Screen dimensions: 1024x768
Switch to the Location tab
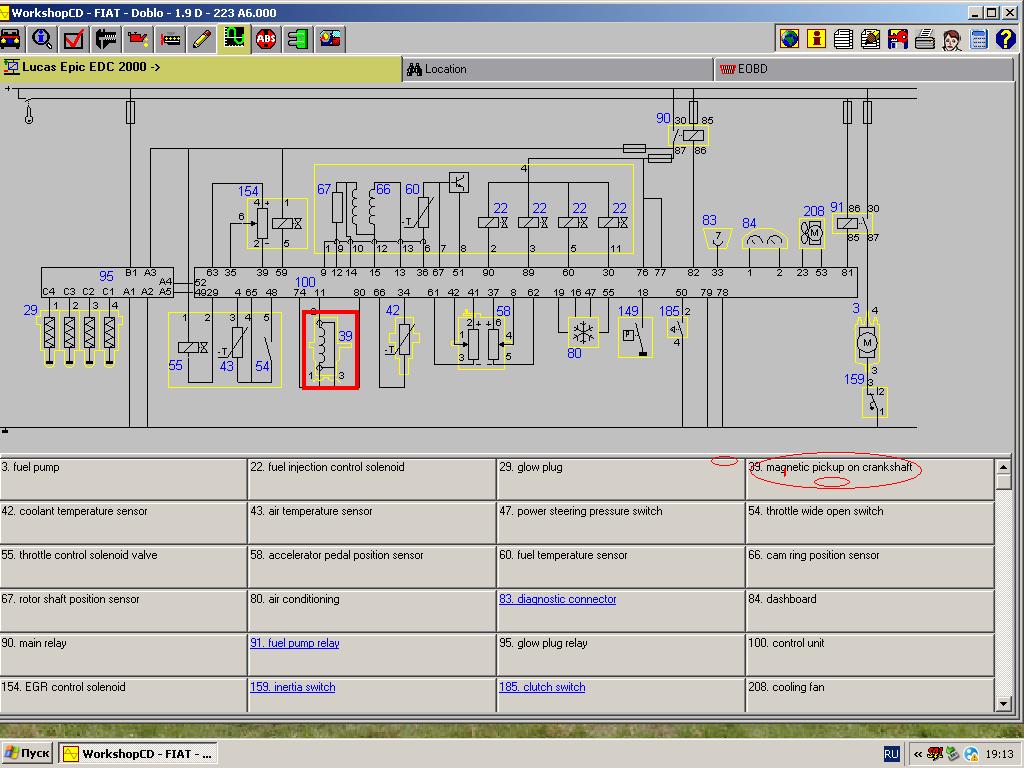[558, 69]
